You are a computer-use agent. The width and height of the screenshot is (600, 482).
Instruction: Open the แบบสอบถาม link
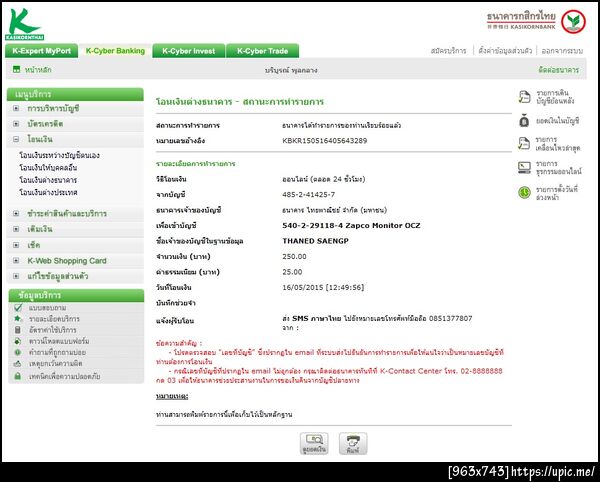click(x=47, y=308)
